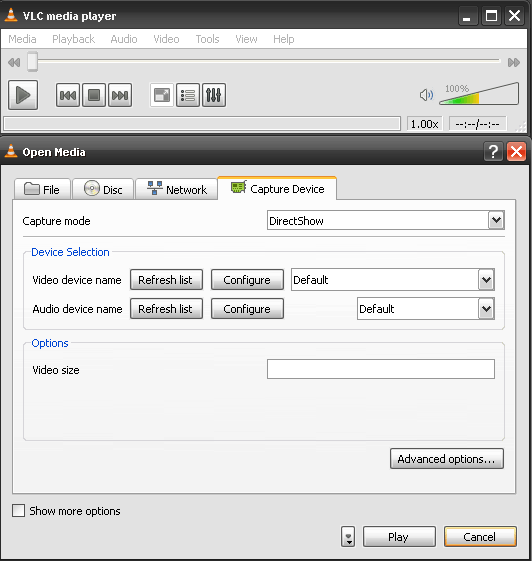Open the Playback menu
This screenshot has width=532, height=561.
tap(73, 39)
